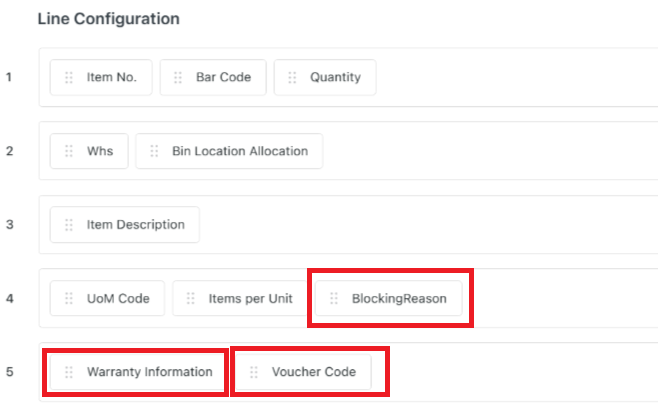Choose the Warranty Information field text
Viewport: 658px width, 418px height.
[149, 372]
